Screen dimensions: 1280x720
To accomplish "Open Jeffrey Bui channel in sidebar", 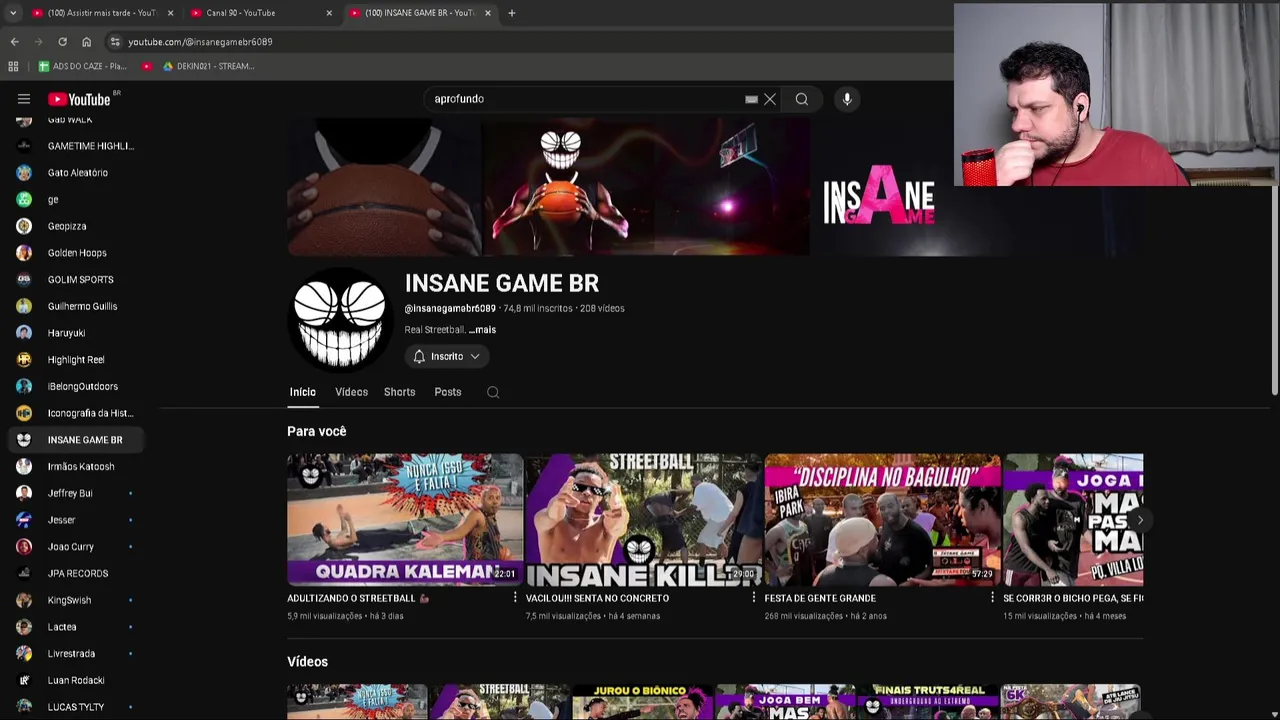I will click(77, 493).
